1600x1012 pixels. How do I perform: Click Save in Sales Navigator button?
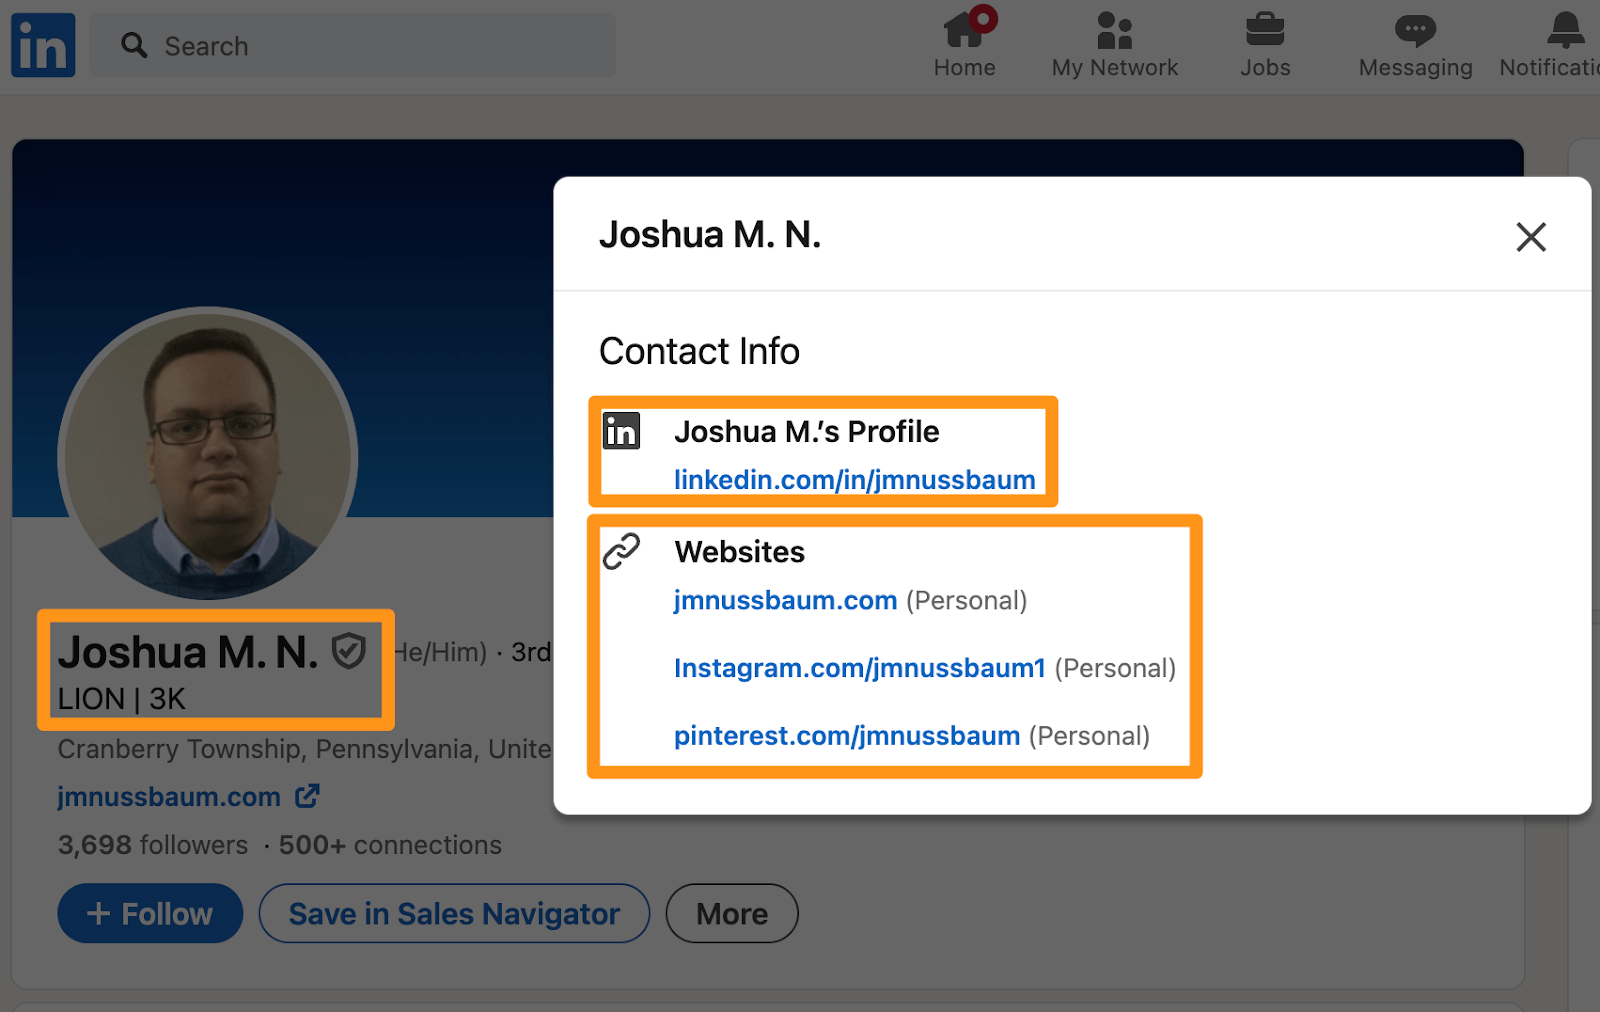(454, 913)
